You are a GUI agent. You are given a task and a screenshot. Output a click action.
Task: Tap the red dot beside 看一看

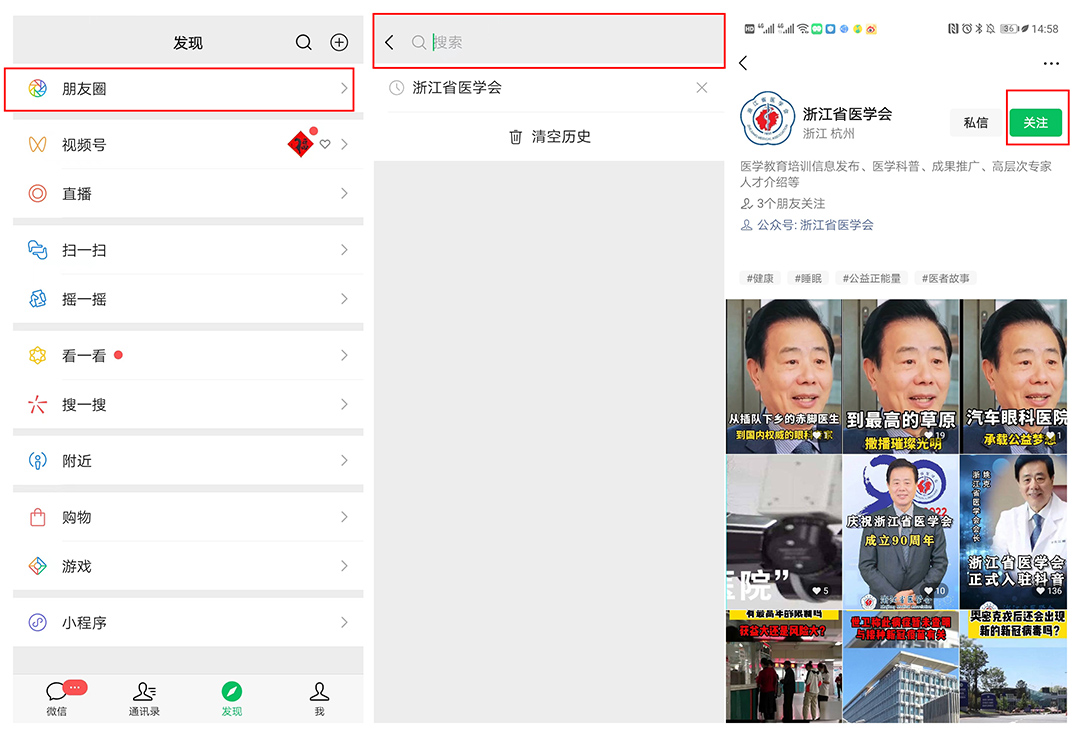(x=118, y=355)
